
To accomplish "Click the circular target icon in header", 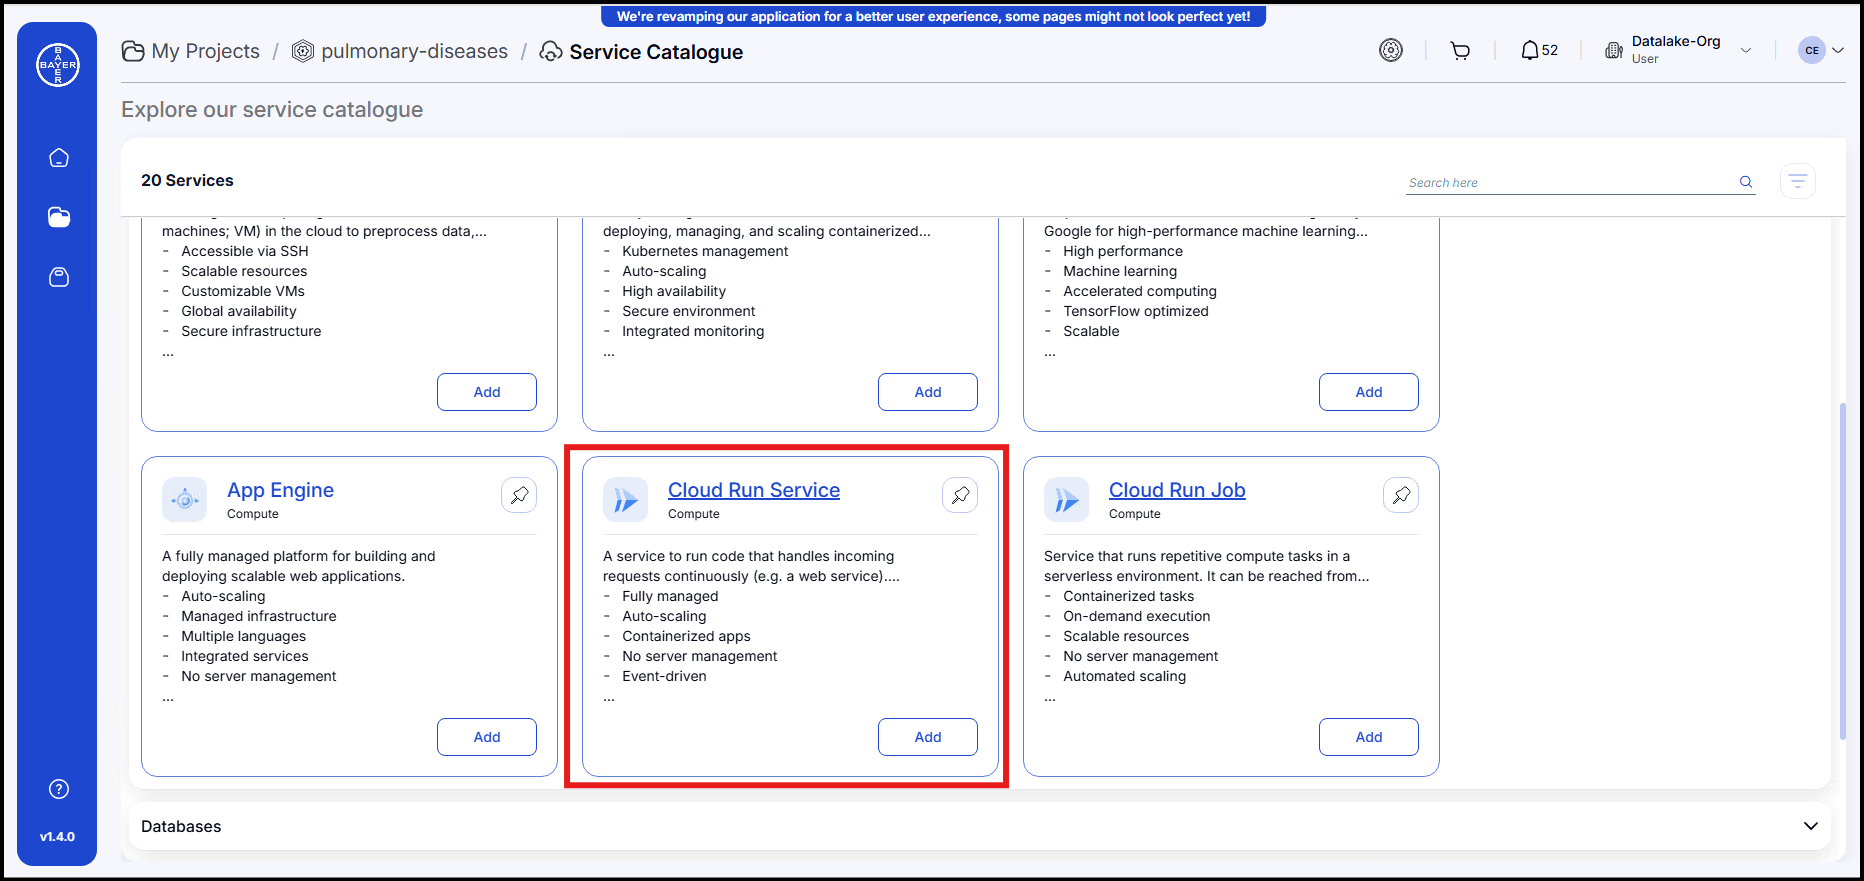I will pos(1391,50).
